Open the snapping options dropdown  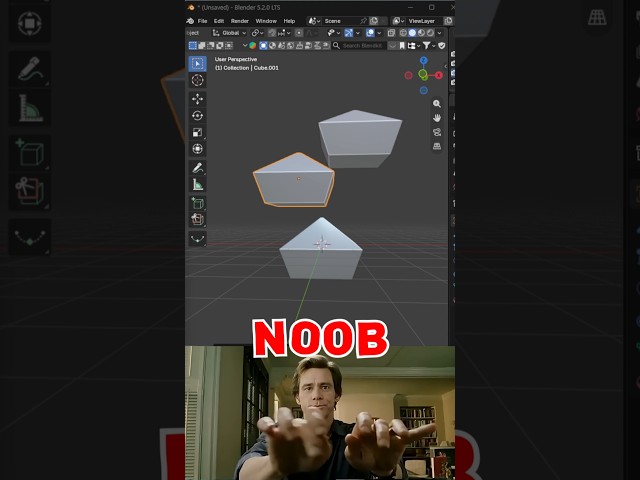click(x=282, y=33)
